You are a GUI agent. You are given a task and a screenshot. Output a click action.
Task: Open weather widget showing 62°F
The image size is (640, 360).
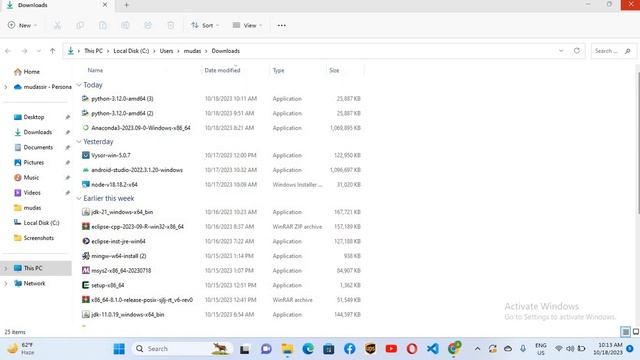point(20,349)
